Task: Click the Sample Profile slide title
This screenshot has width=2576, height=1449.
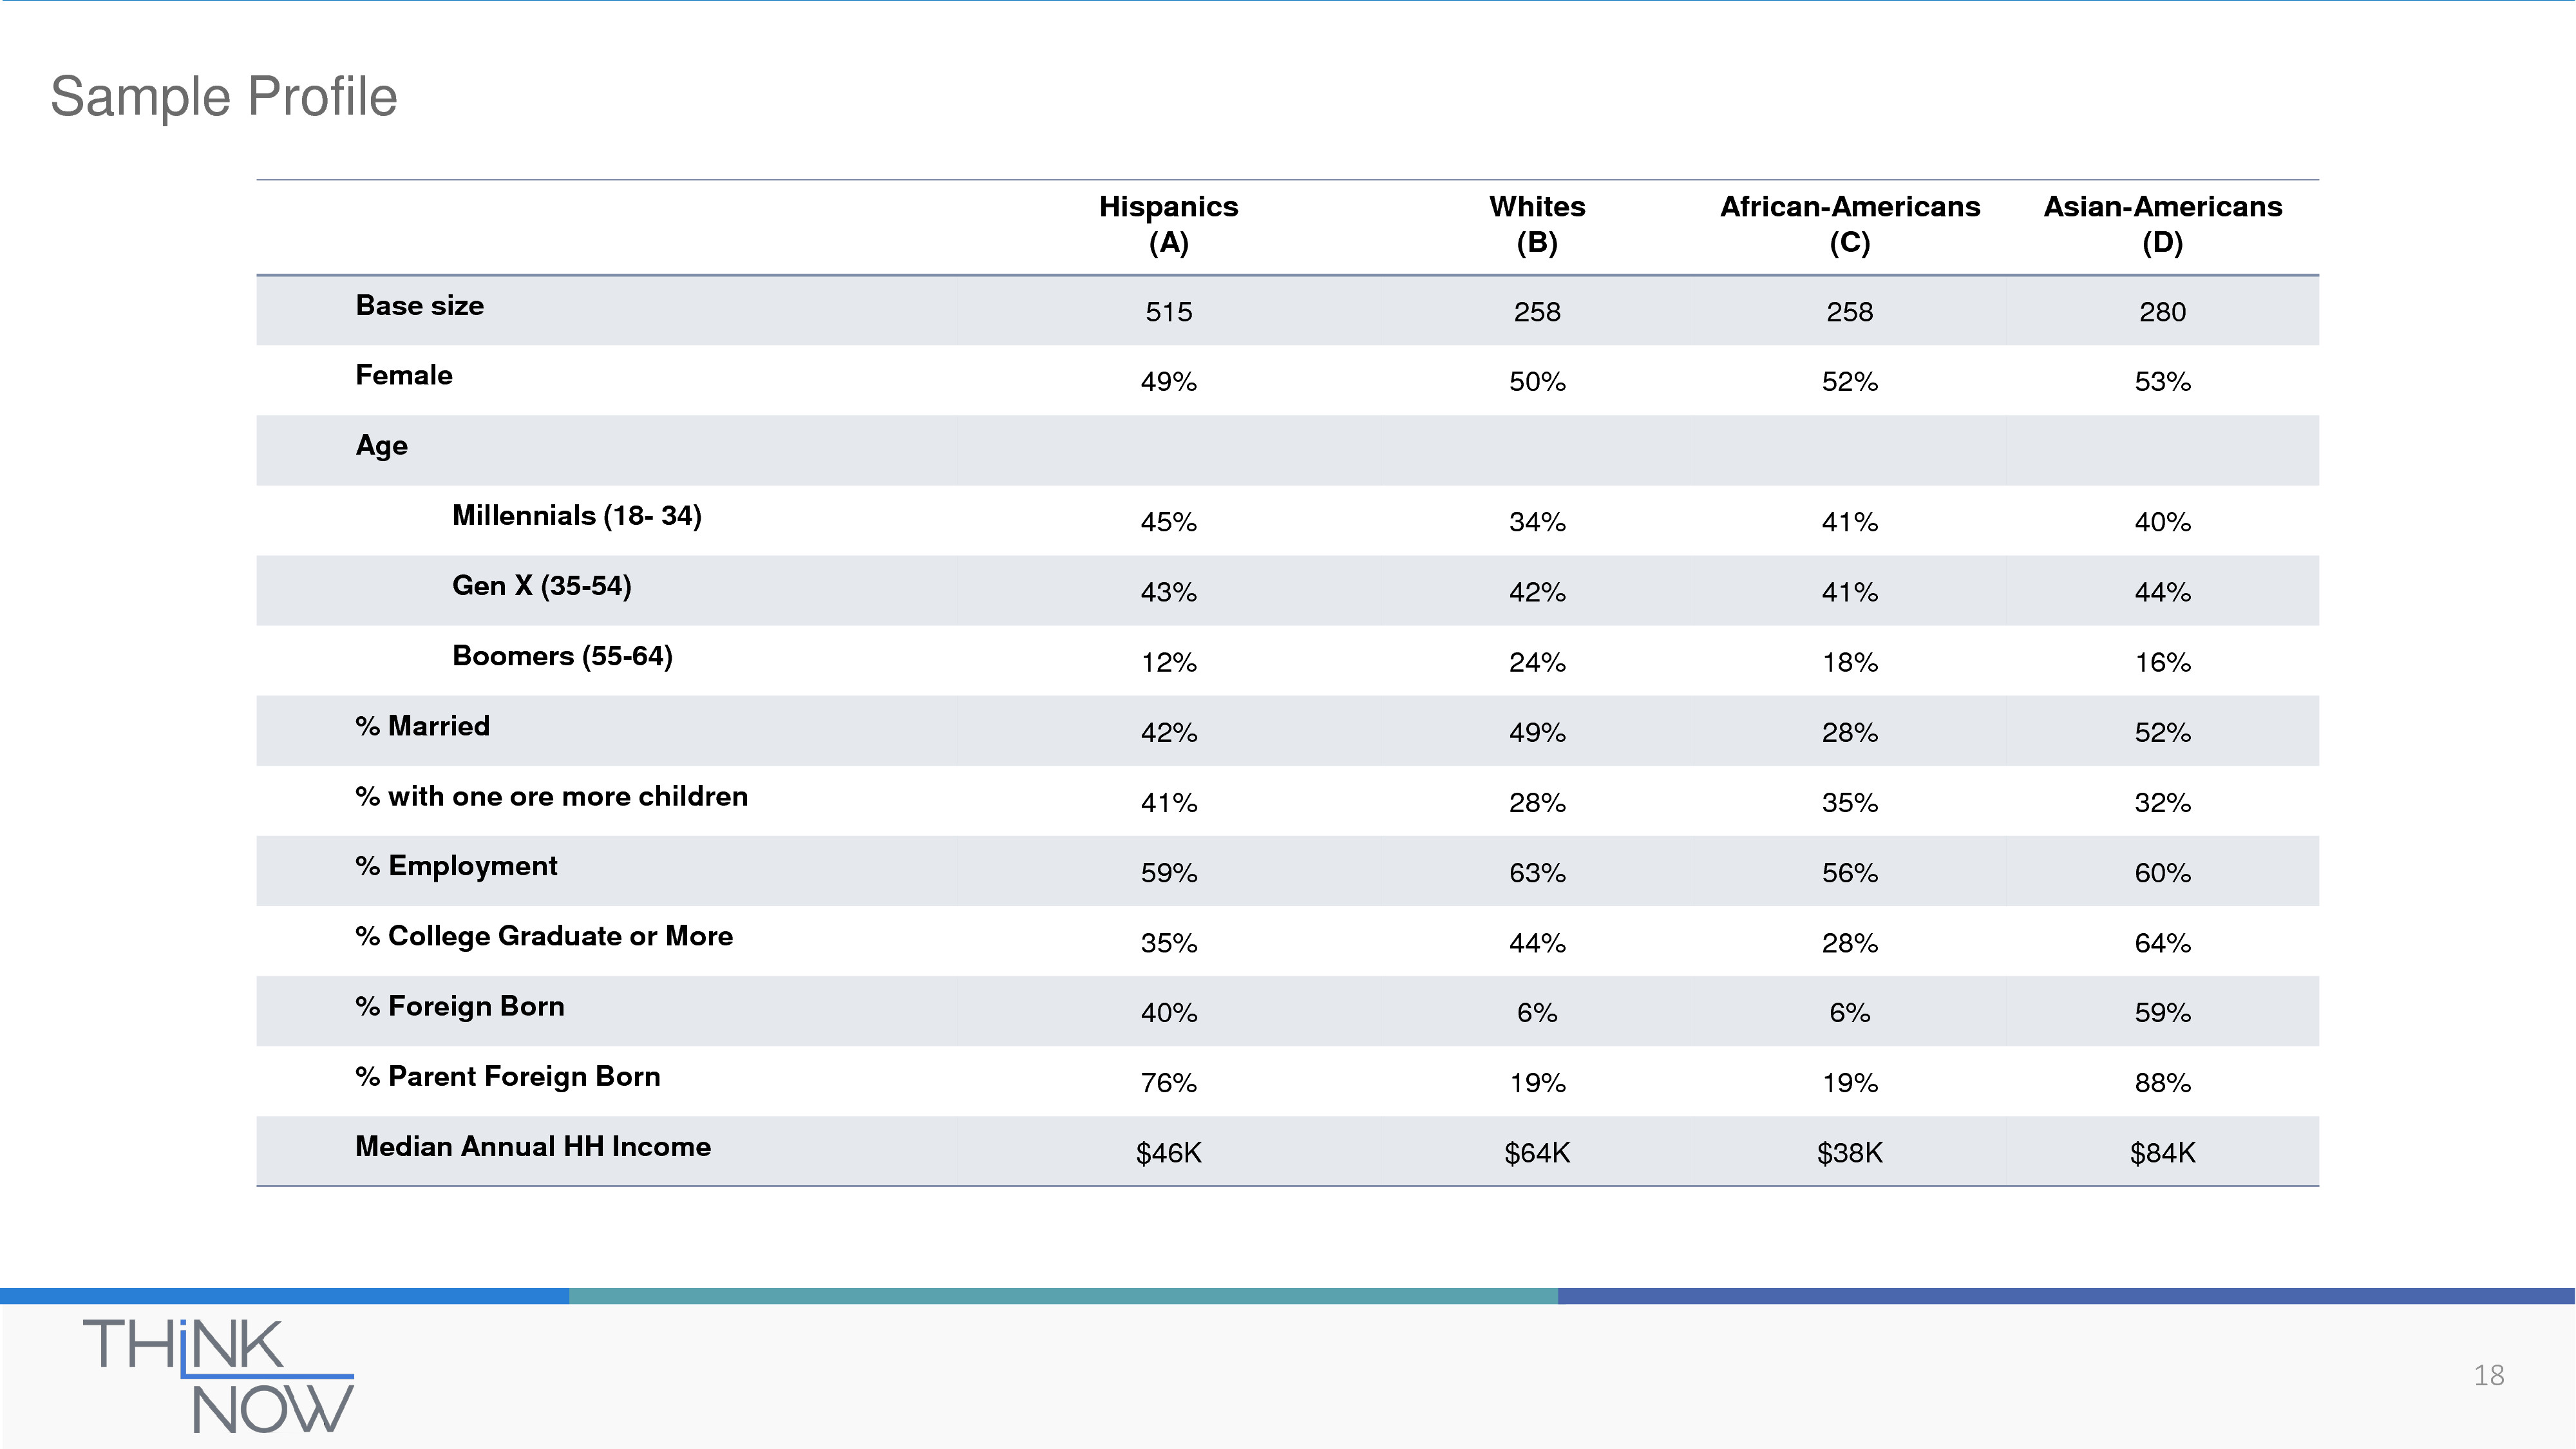Action: tap(224, 97)
